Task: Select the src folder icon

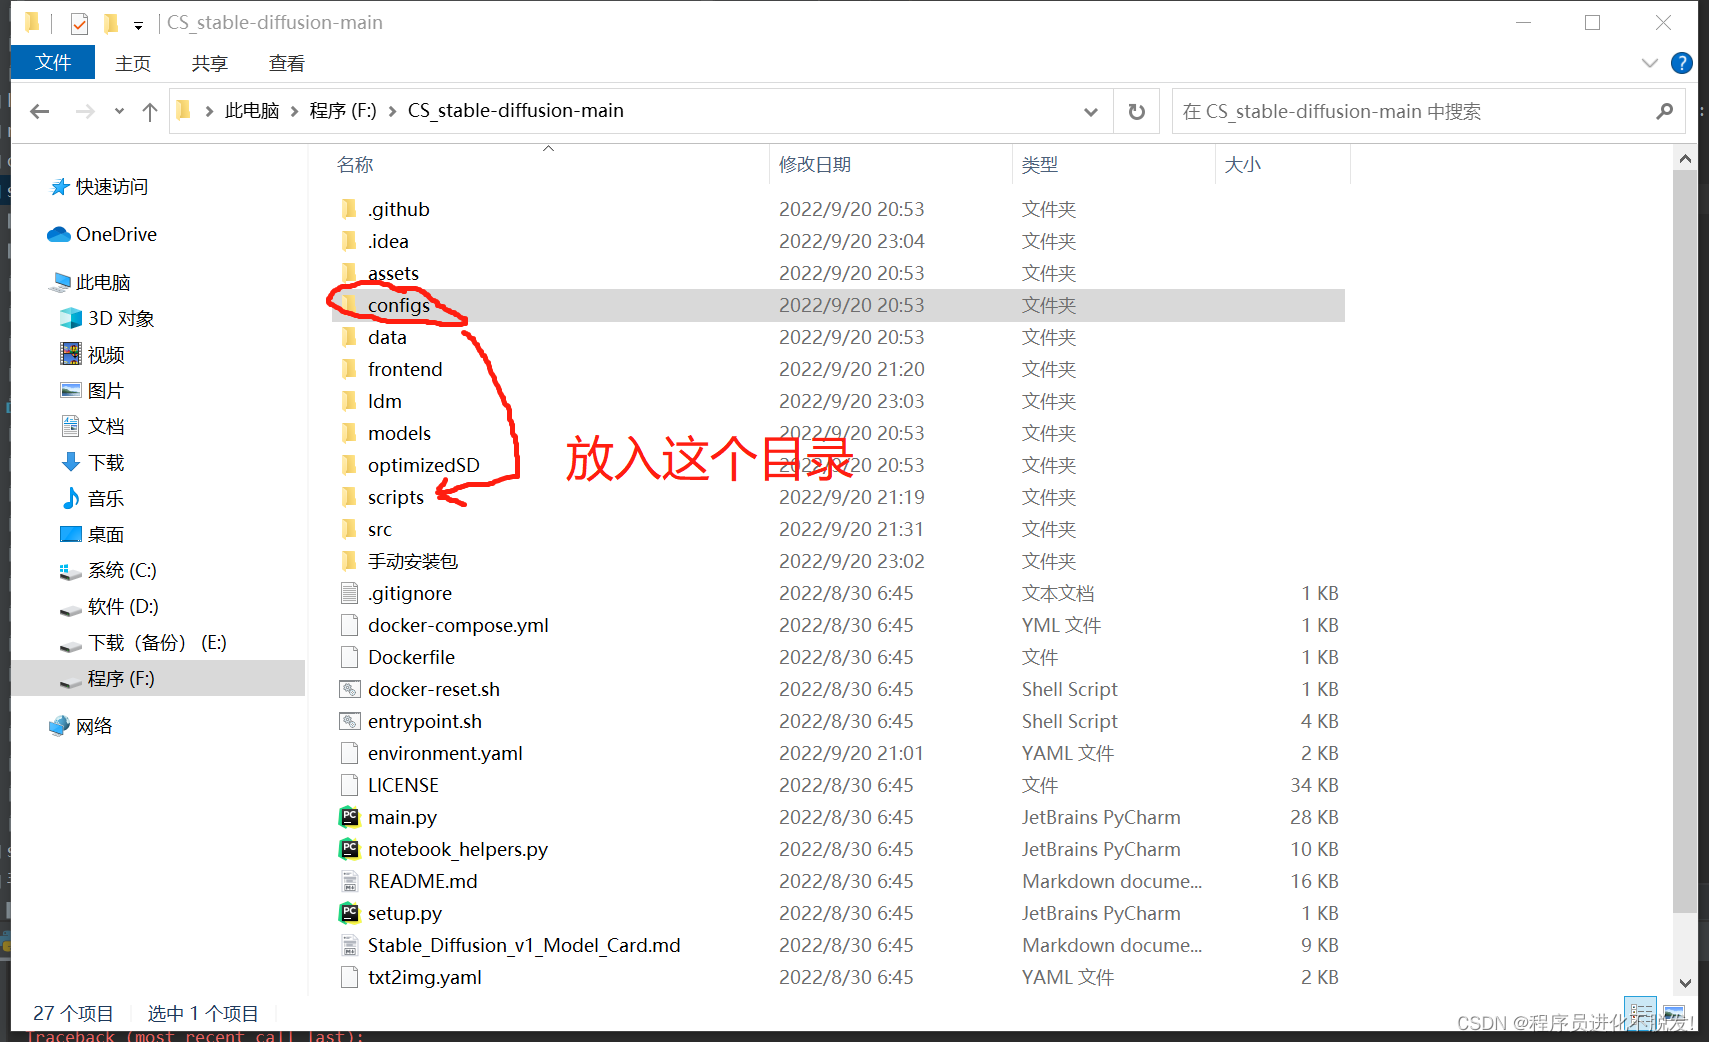Action: click(349, 529)
